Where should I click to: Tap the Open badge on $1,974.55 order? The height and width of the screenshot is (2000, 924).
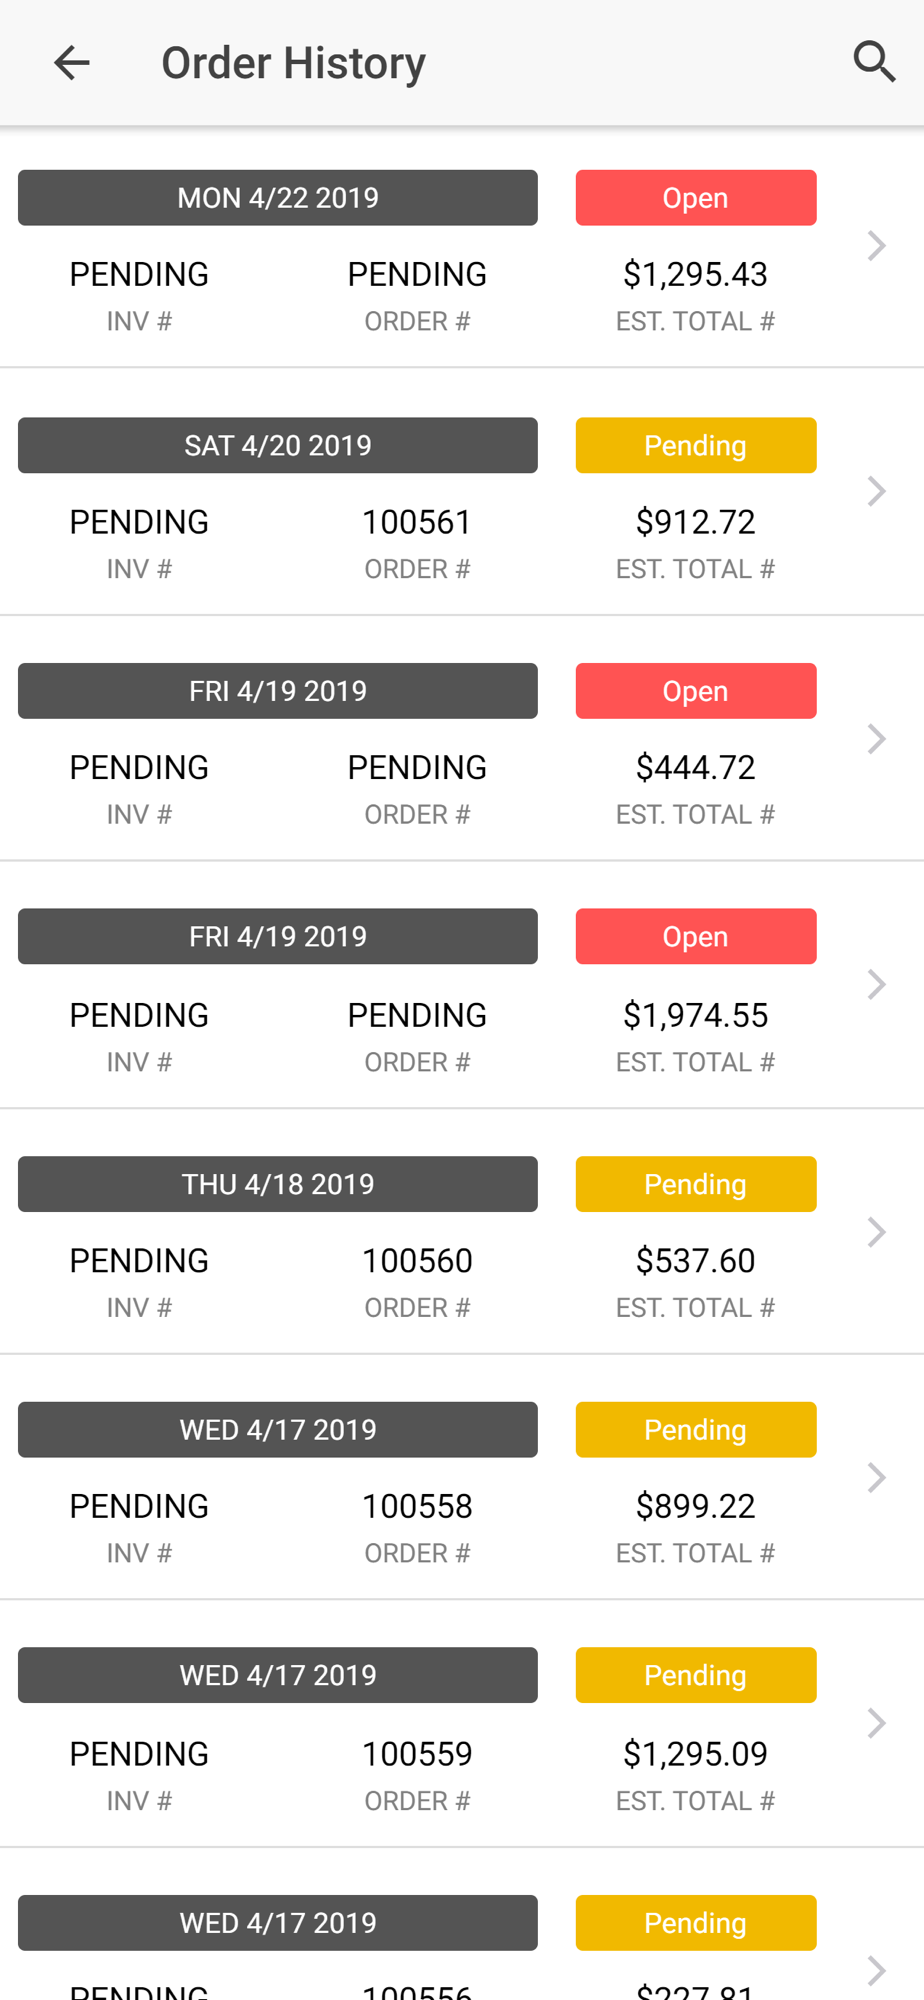point(695,937)
